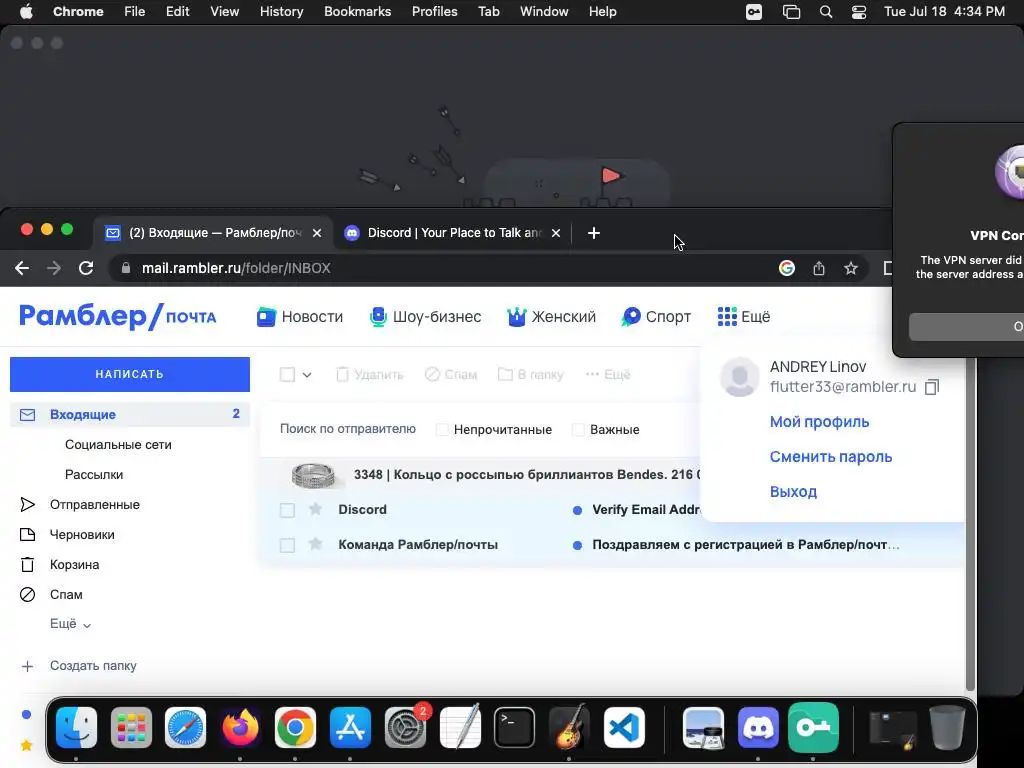Viewport: 1024px width, 768px height.
Task: Open Firefox from the Dock
Action: click(240, 728)
